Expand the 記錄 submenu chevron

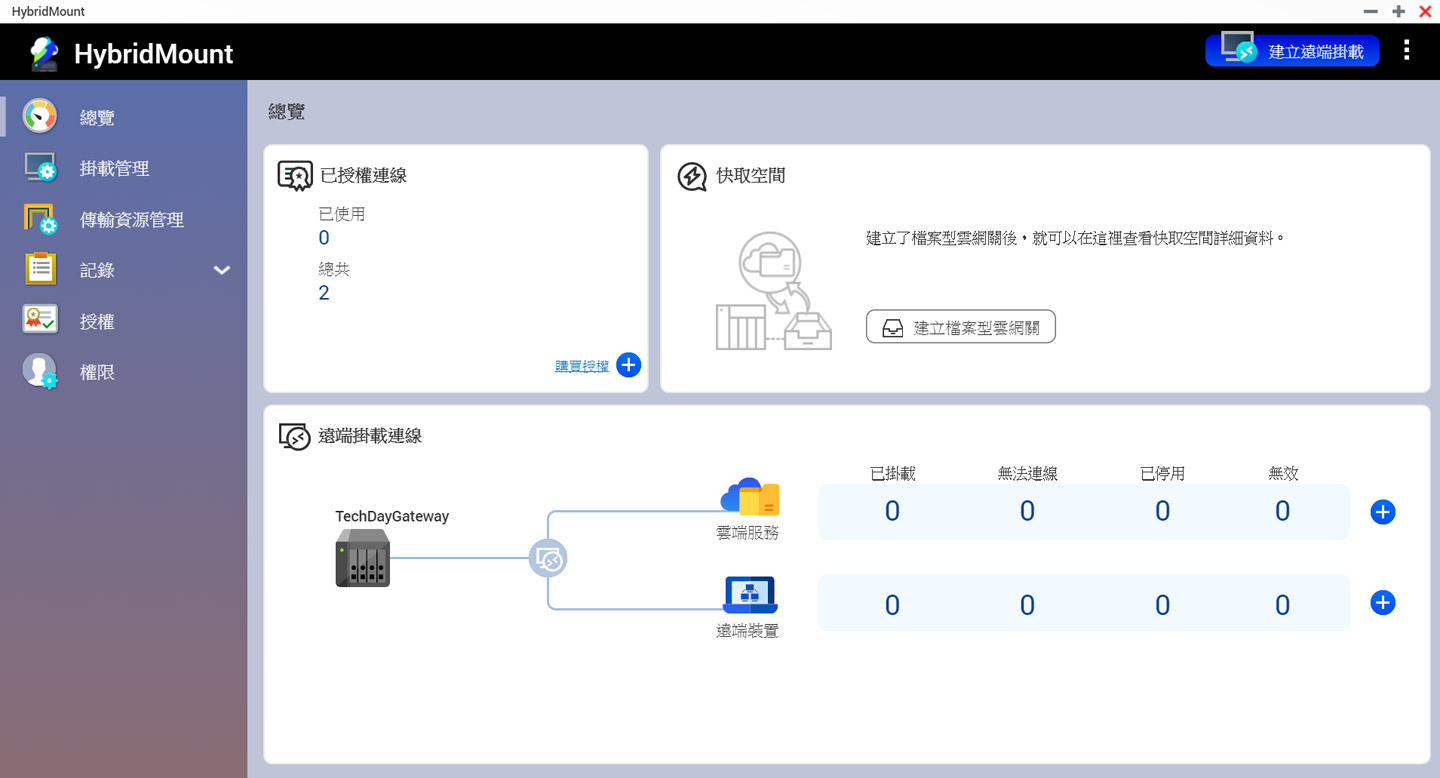point(222,270)
